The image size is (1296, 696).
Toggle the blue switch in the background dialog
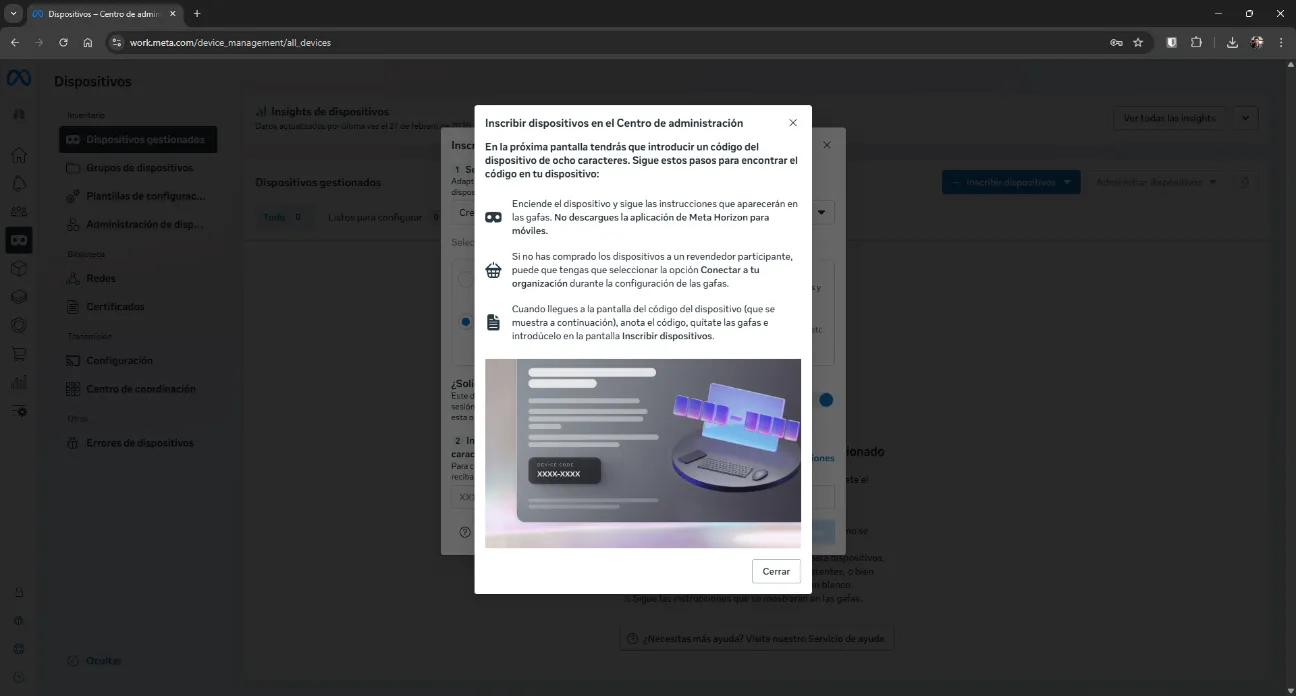tap(825, 400)
